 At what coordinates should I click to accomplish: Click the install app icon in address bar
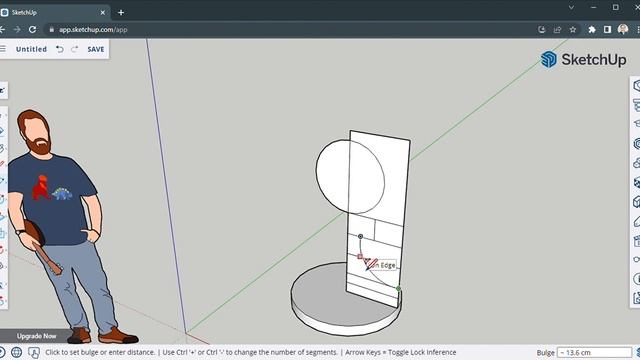(x=542, y=29)
